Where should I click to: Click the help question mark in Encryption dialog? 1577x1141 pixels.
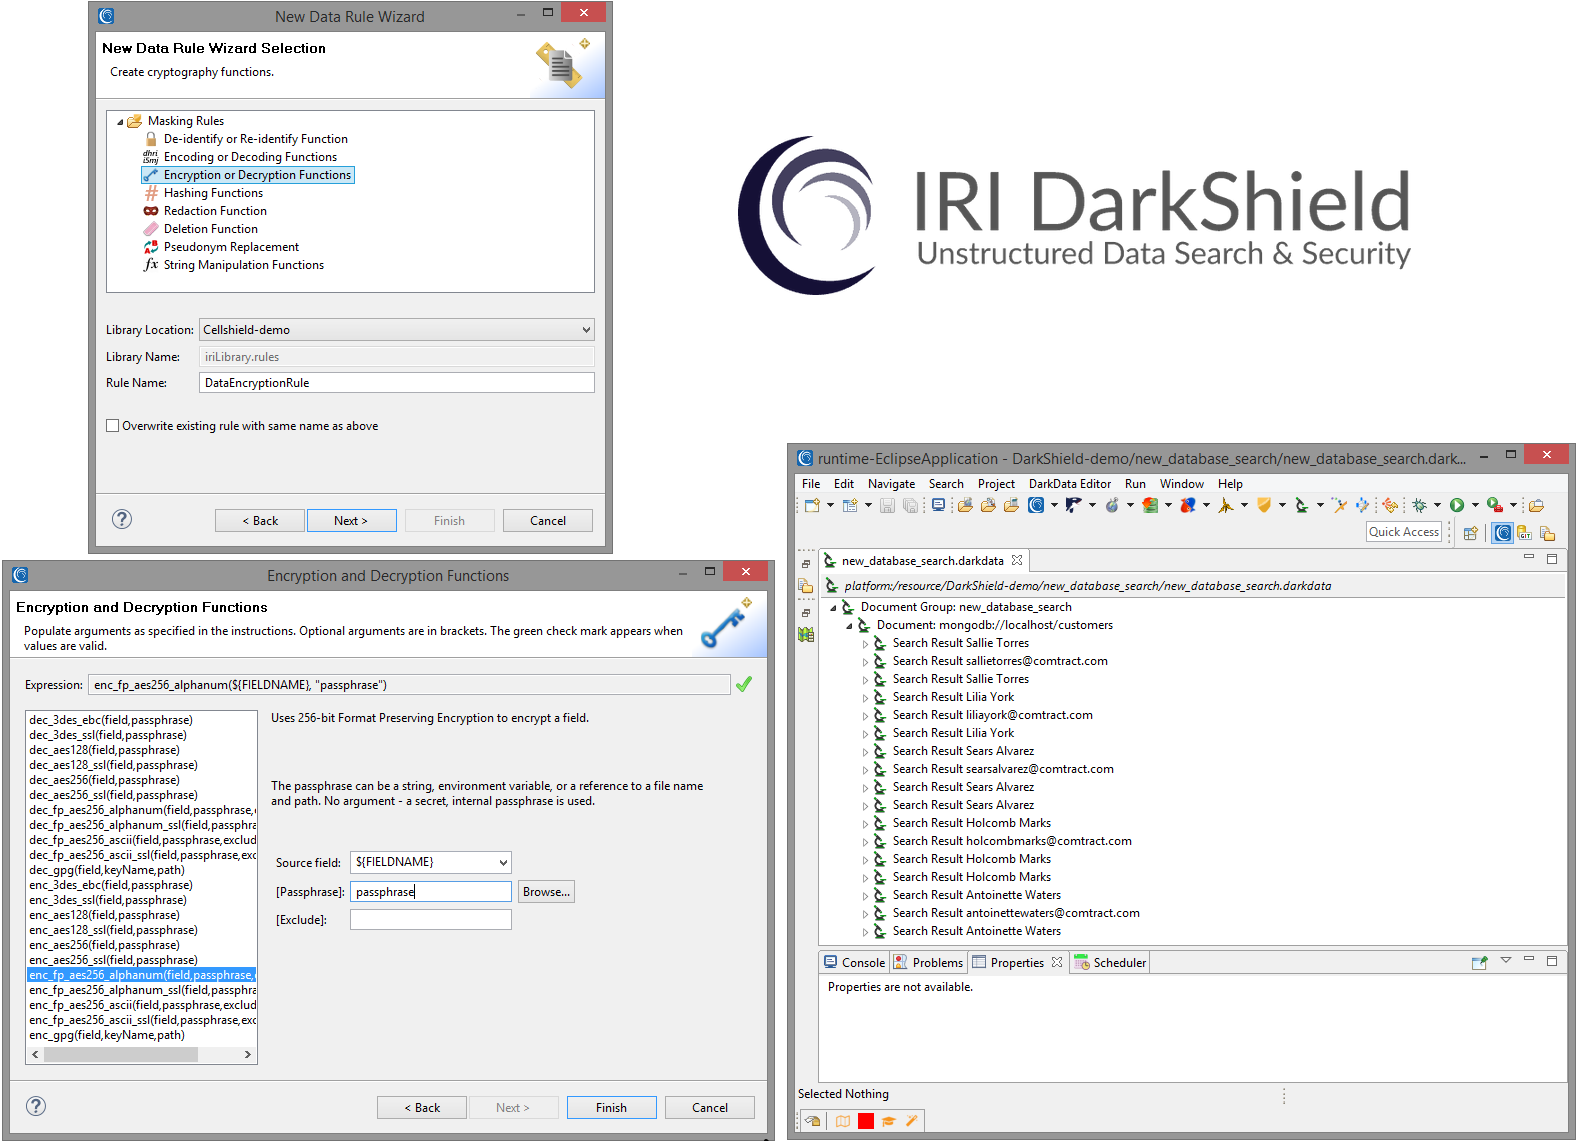pos(36,1106)
